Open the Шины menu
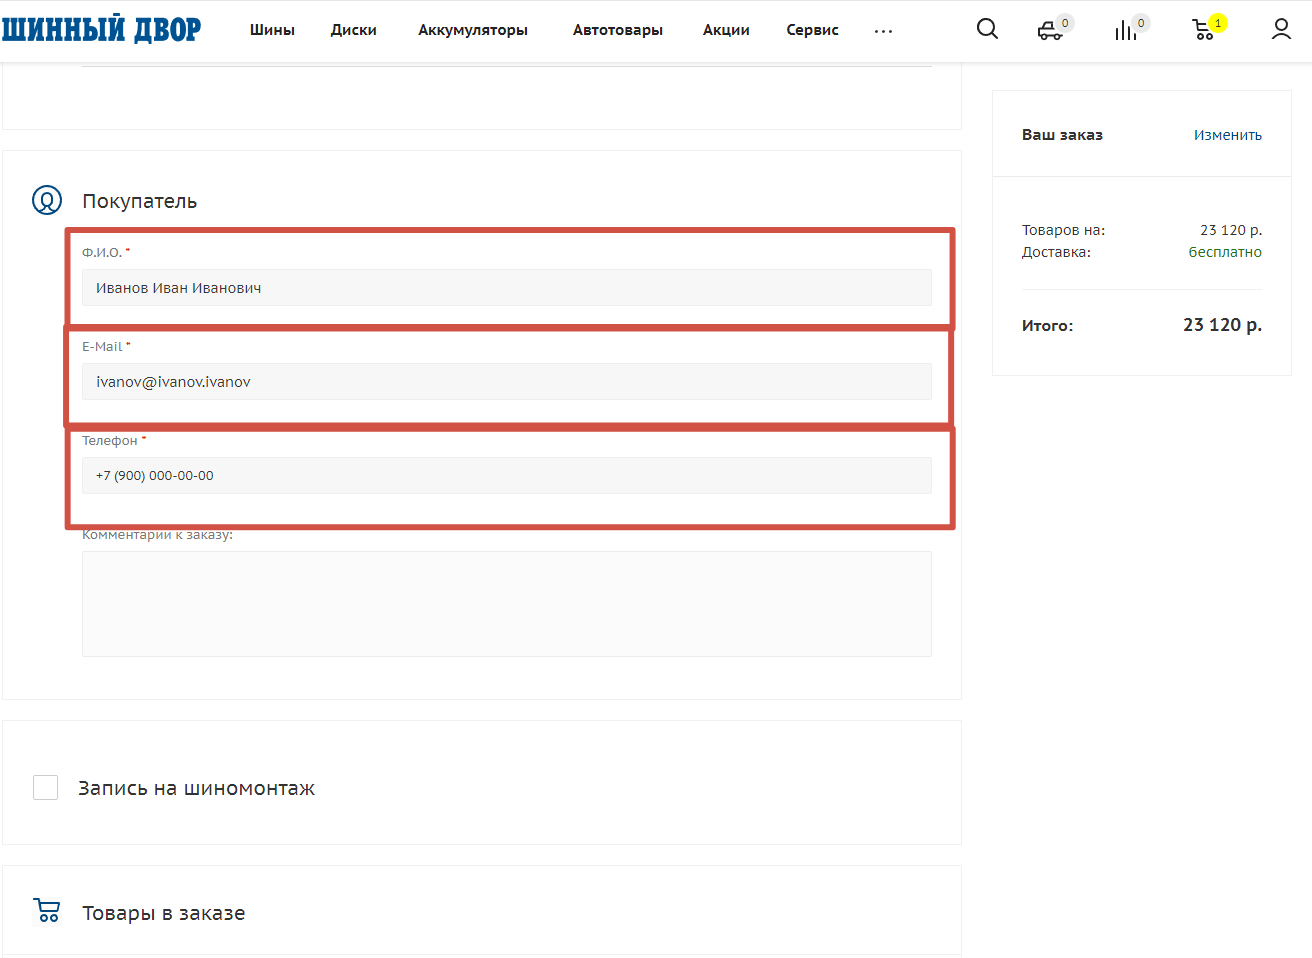1312x958 pixels. [x=272, y=30]
